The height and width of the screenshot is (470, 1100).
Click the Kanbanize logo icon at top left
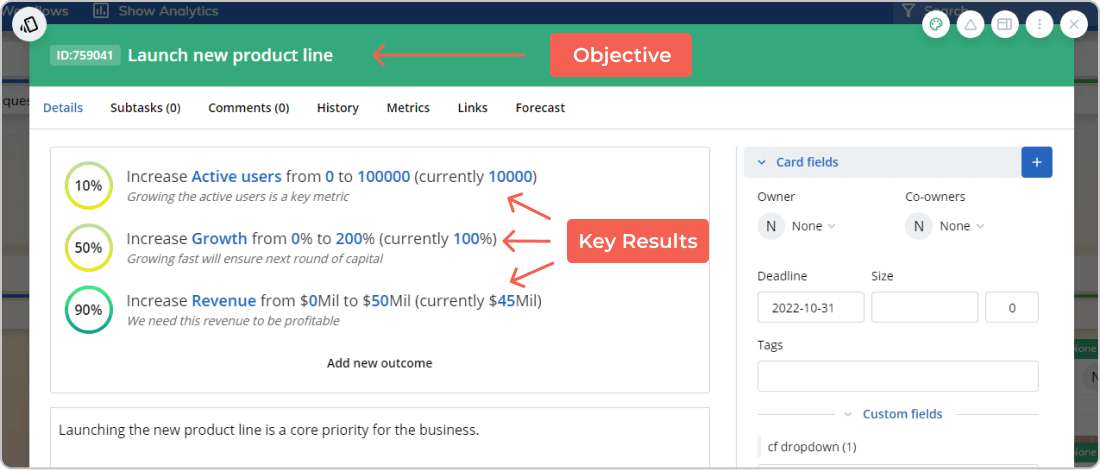pos(29,25)
